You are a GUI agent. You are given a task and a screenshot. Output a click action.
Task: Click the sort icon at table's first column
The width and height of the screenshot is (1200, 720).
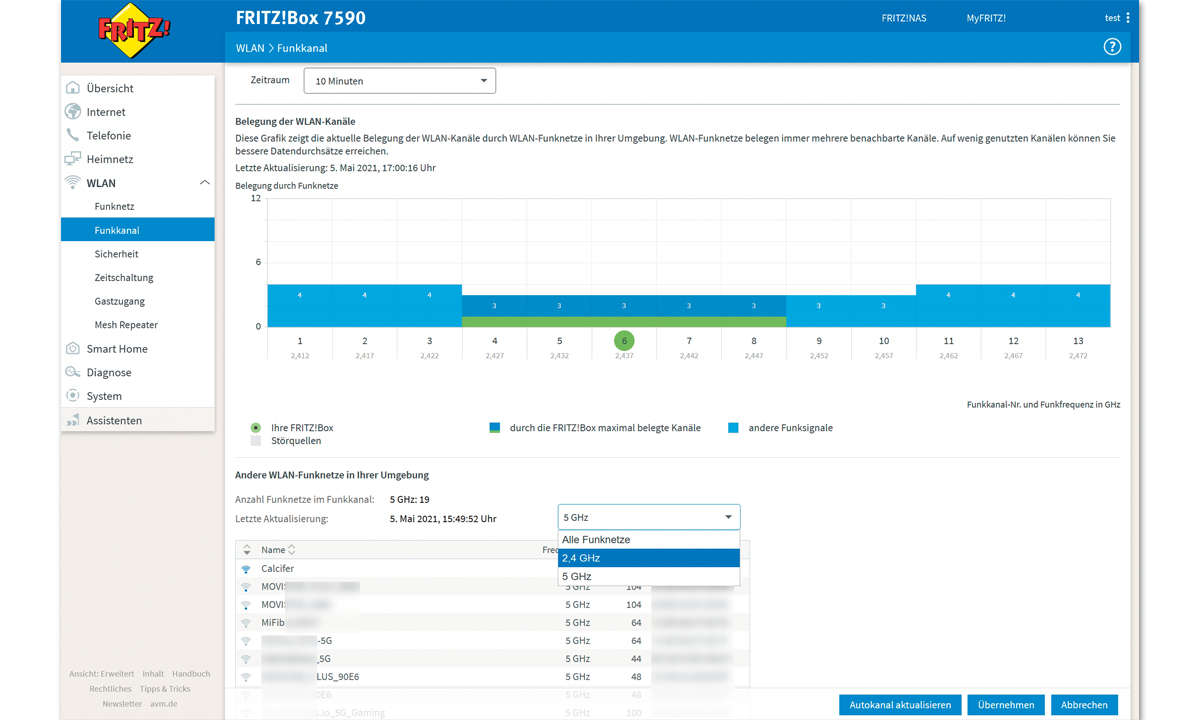246,550
